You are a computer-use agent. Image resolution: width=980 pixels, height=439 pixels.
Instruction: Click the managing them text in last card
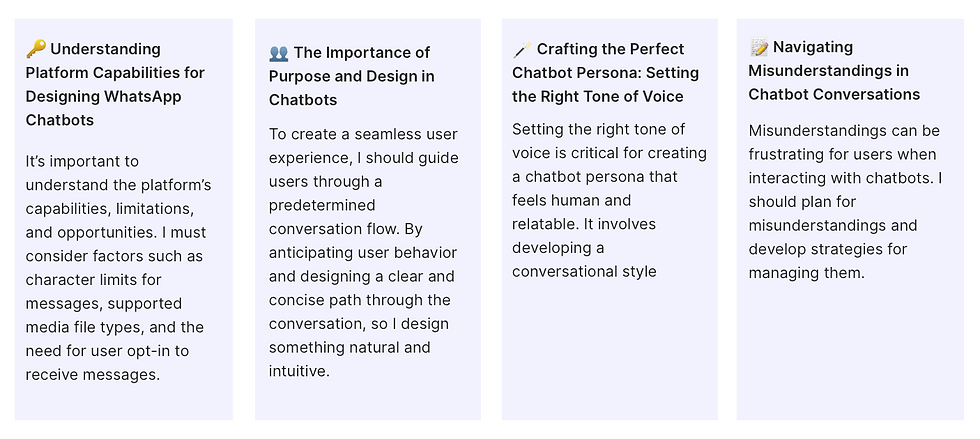(805, 273)
